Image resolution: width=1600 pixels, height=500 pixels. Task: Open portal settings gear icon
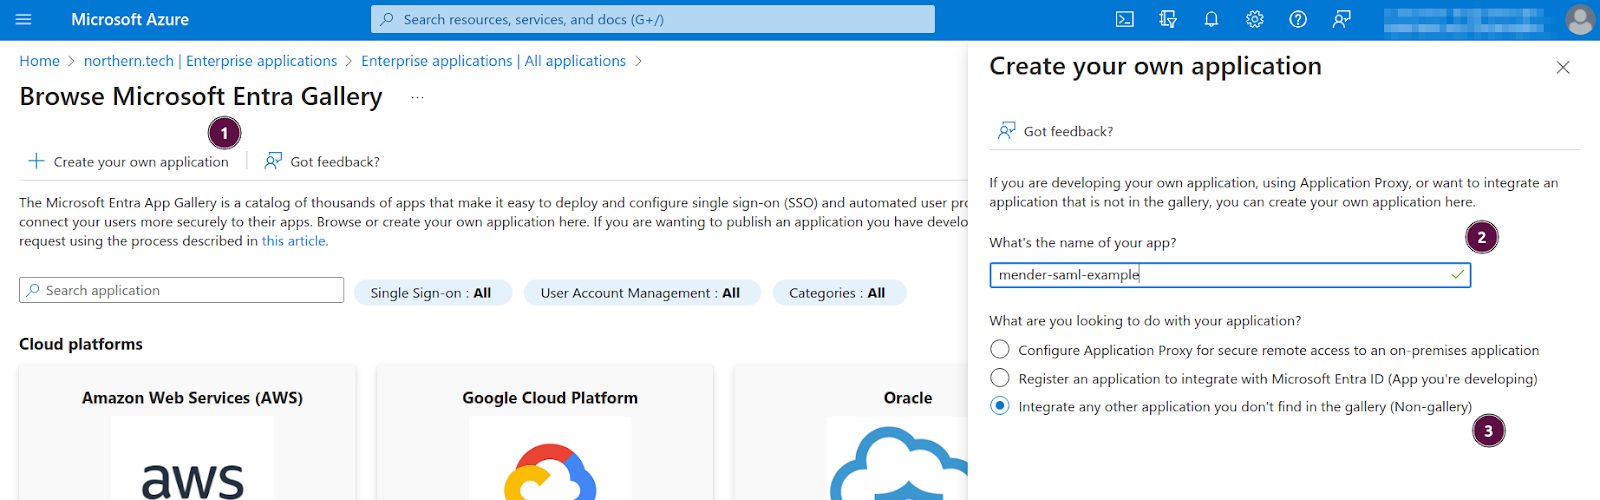[x=1255, y=20]
